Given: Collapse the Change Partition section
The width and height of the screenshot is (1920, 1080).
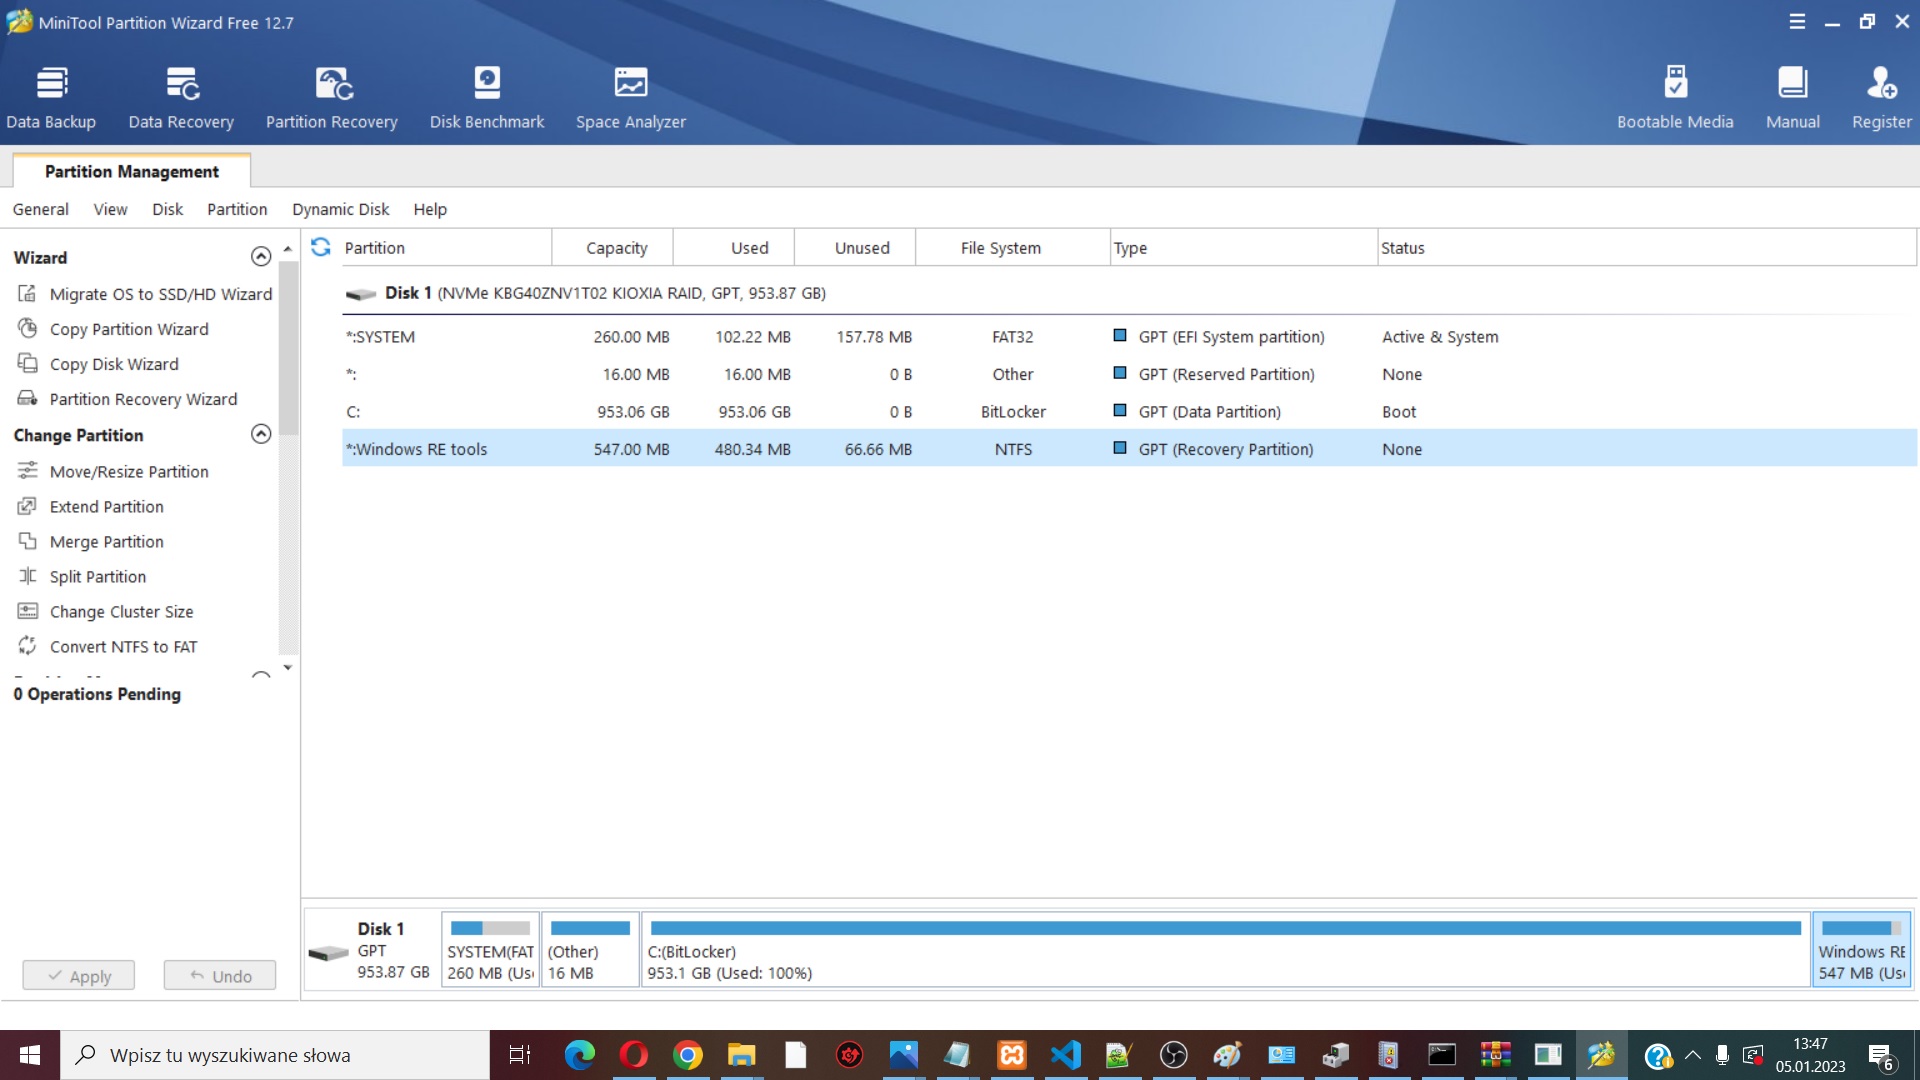Looking at the screenshot, I should click(261, 434).
